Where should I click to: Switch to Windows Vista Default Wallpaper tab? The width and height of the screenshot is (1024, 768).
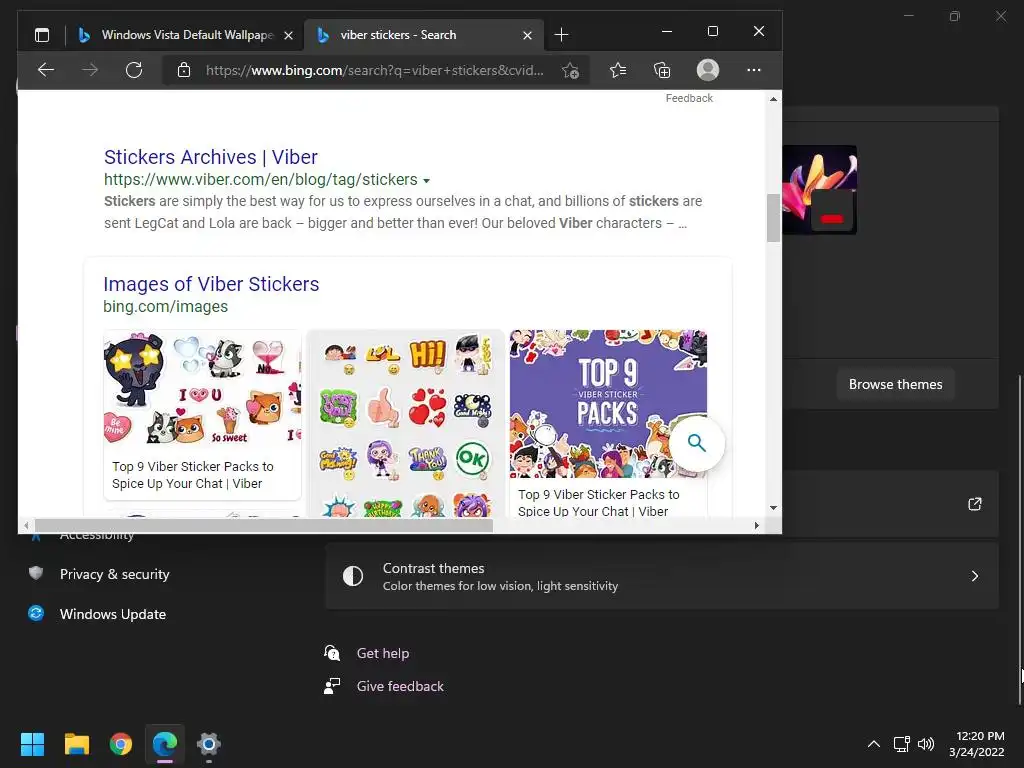coord(185,35)
